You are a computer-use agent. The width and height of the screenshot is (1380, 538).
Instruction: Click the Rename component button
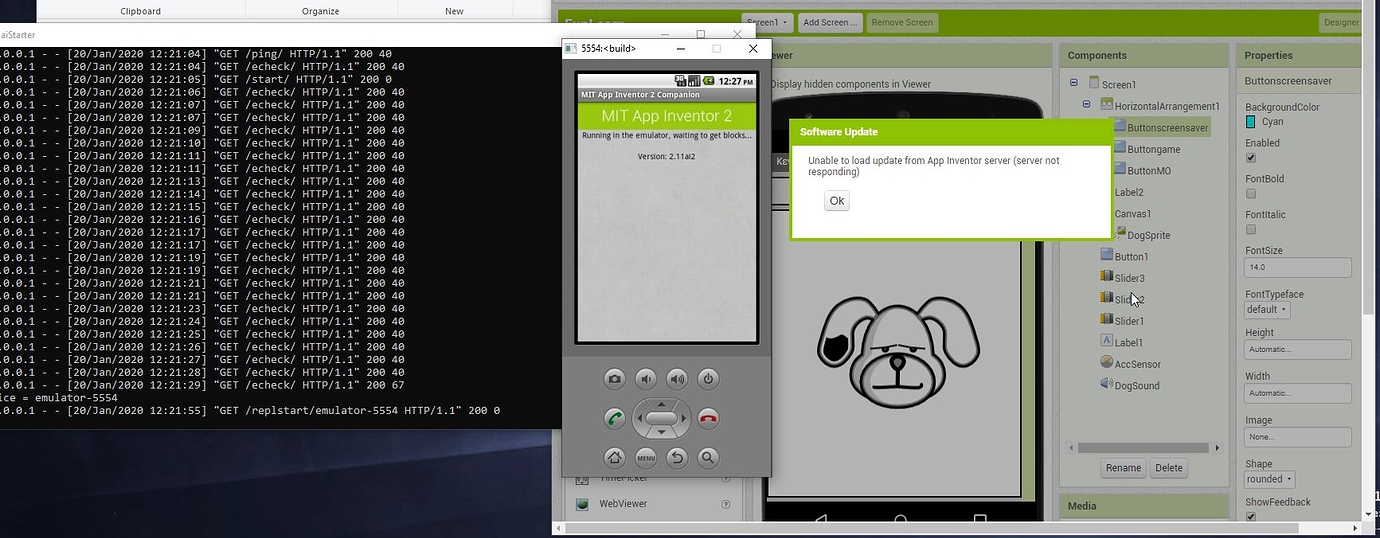(1123, 468)
